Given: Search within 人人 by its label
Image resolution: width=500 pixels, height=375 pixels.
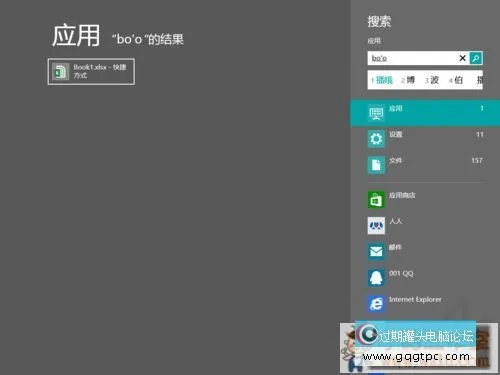Looking at the screenshot, I should tap(396, 221).
